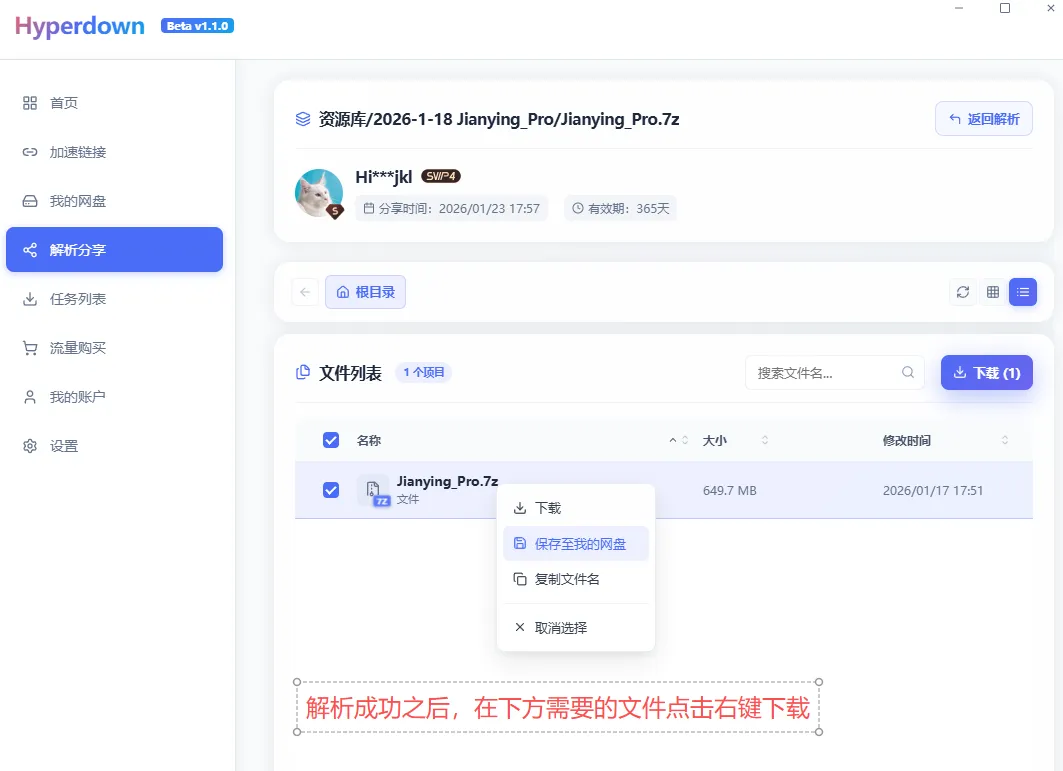Maximize the Hyperdown window

click(1005, 8)
